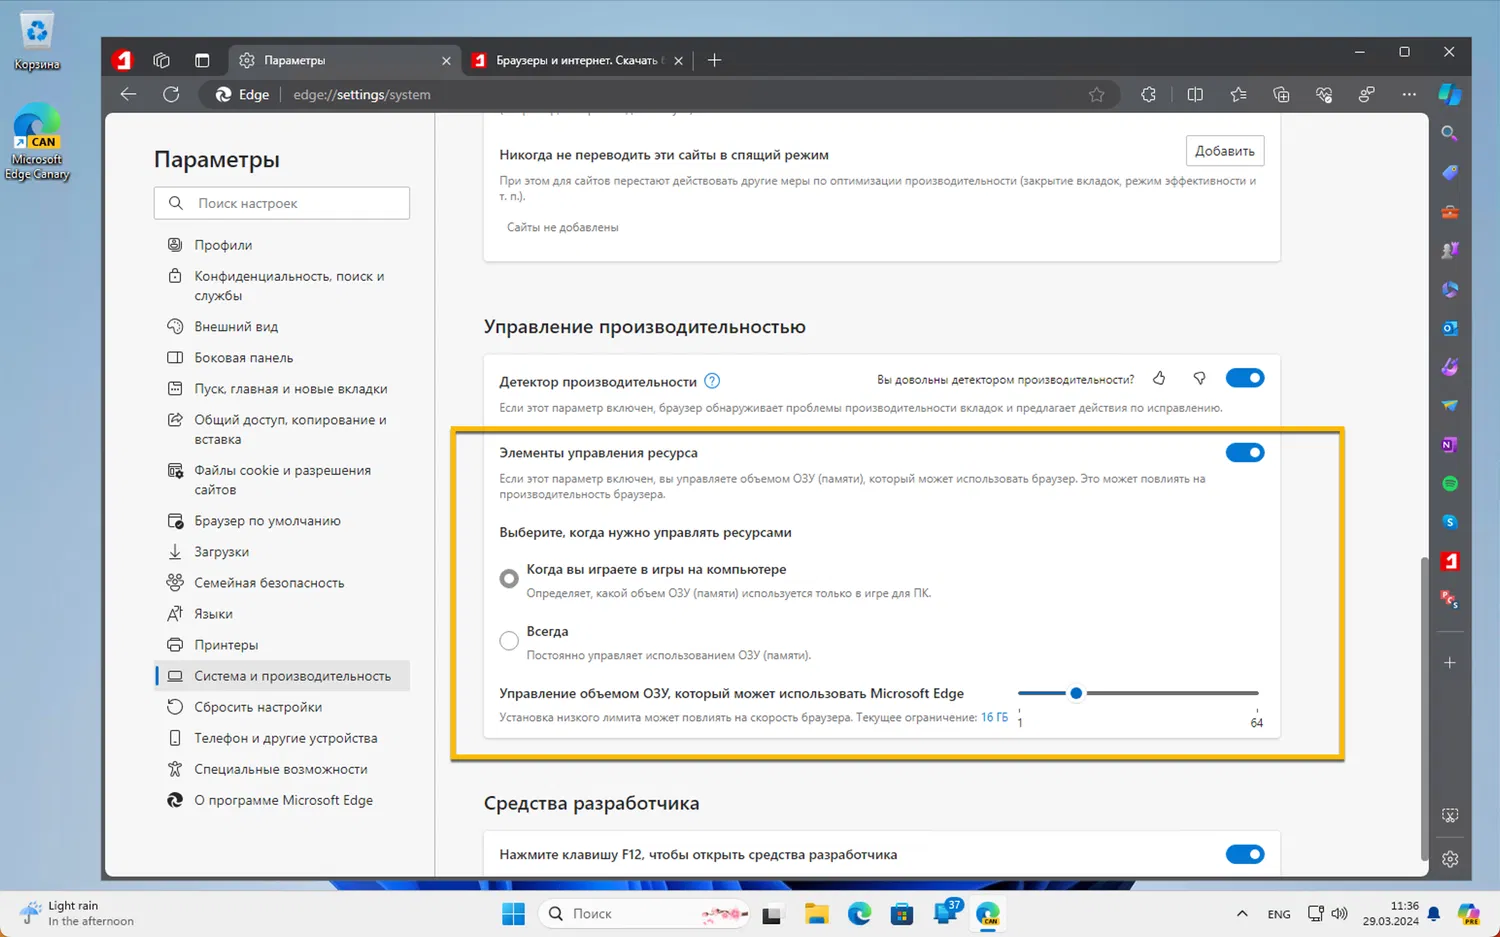Viewport: 1500px width, 937px height.
Task: Open Microsoft Store from the taskbar
Action: coord(902,914)
